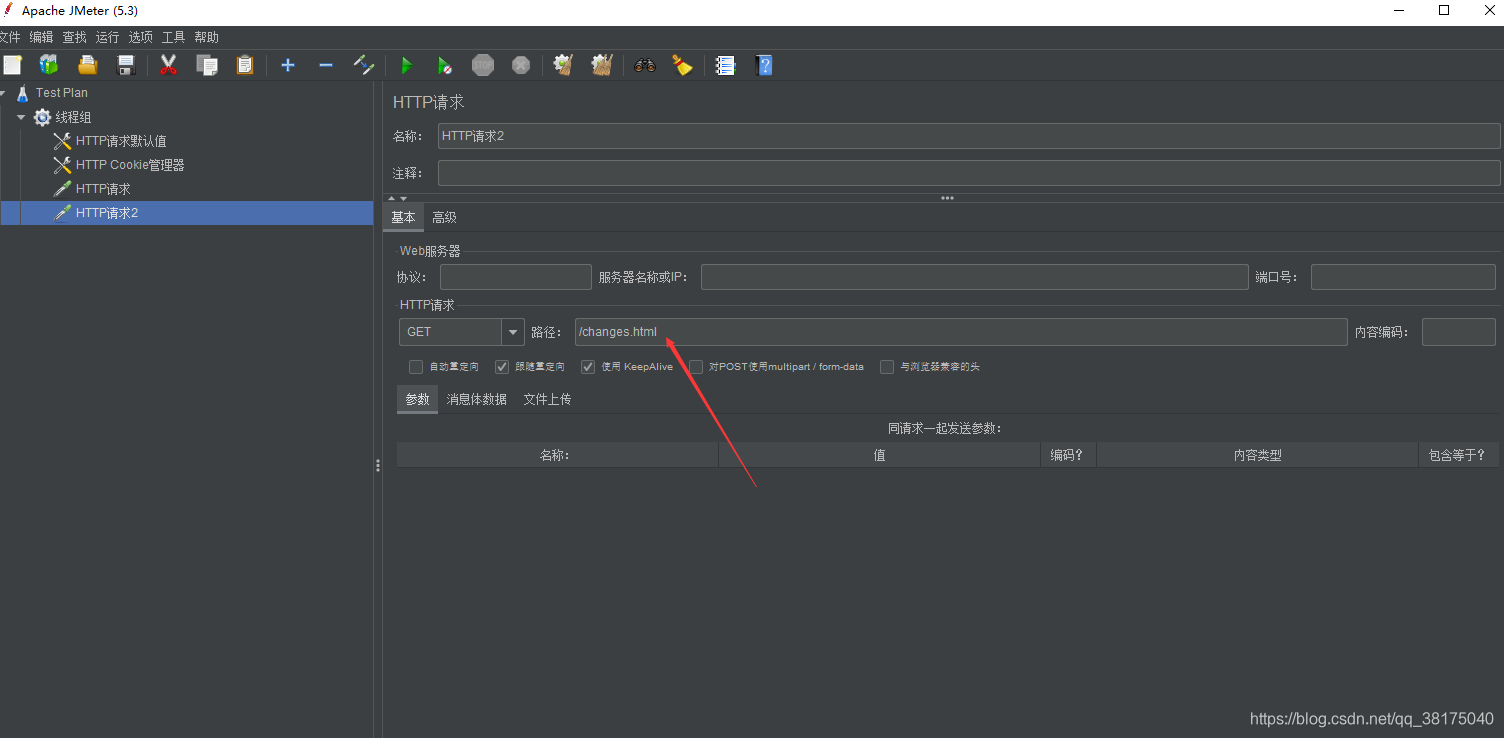Click the 名称 input field with HTTP请求2

click(969, 136)
